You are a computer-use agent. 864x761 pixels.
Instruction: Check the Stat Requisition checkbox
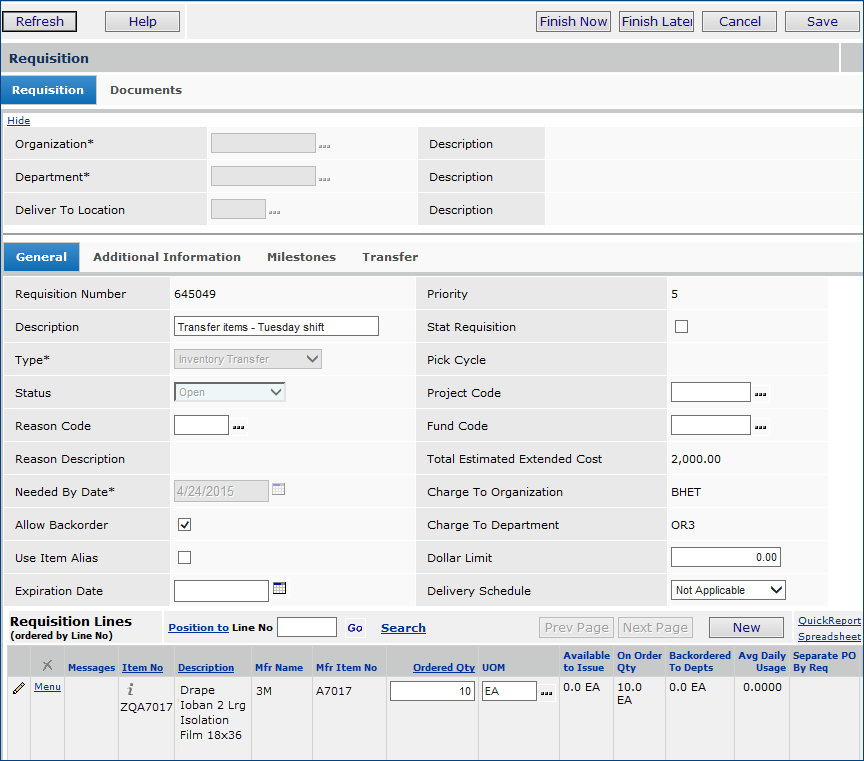[x=682, y=326]
